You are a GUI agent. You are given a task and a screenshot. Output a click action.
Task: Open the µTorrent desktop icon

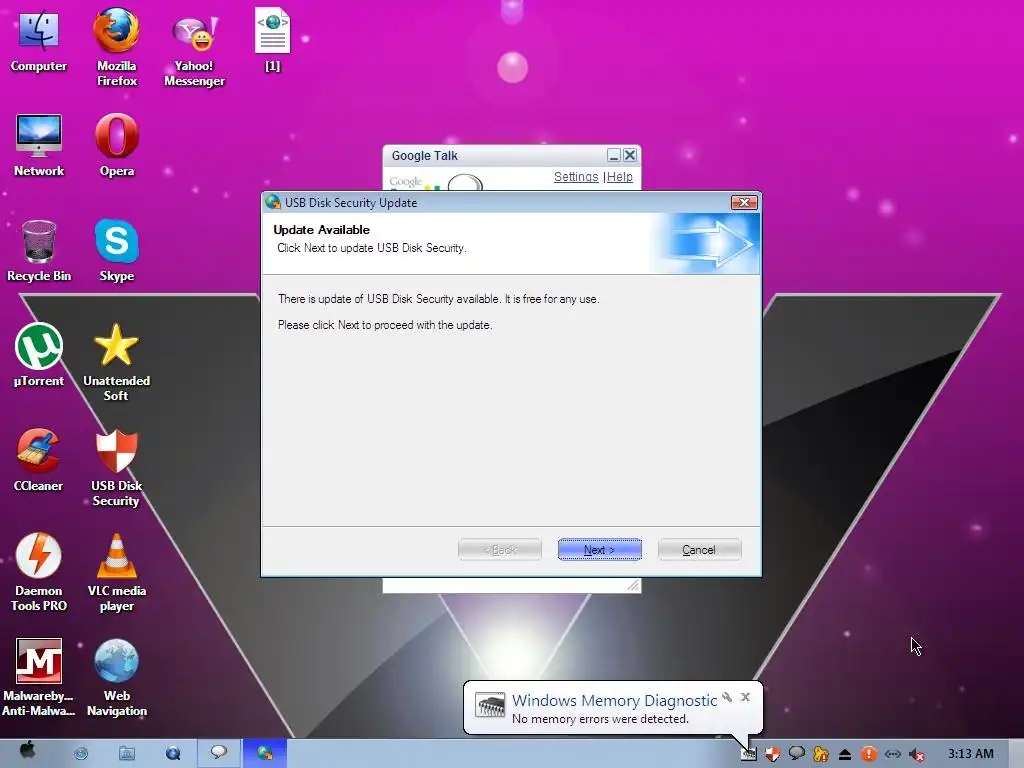tap(39, 355)
